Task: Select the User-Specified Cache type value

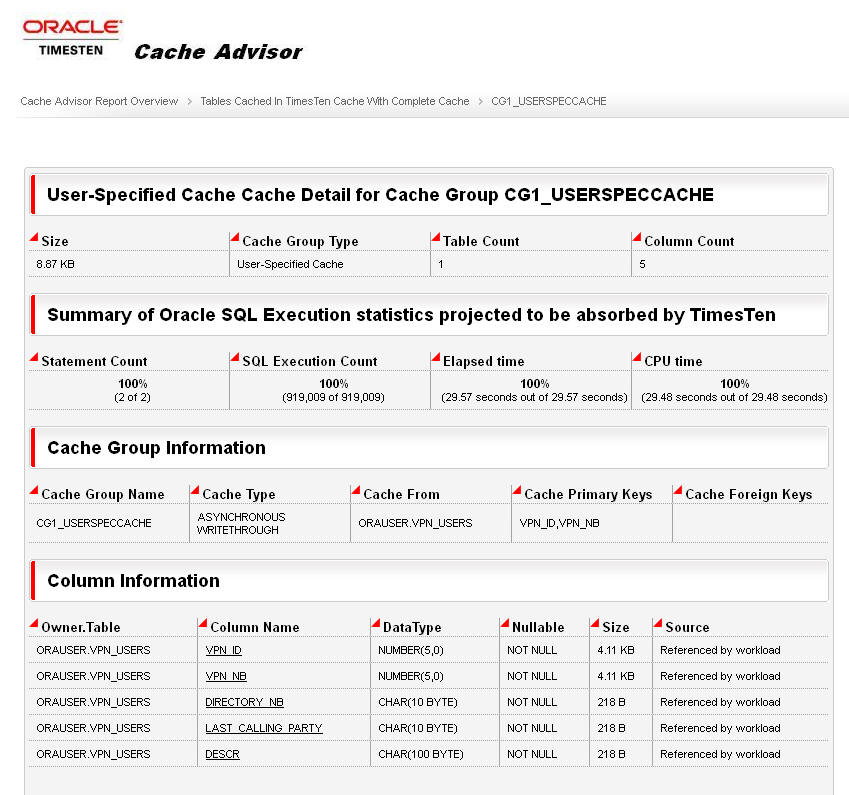Action: pos(290,264)
